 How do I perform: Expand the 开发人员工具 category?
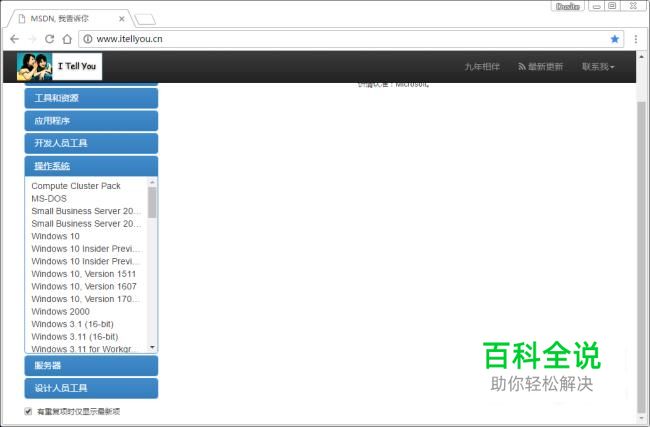91,143
